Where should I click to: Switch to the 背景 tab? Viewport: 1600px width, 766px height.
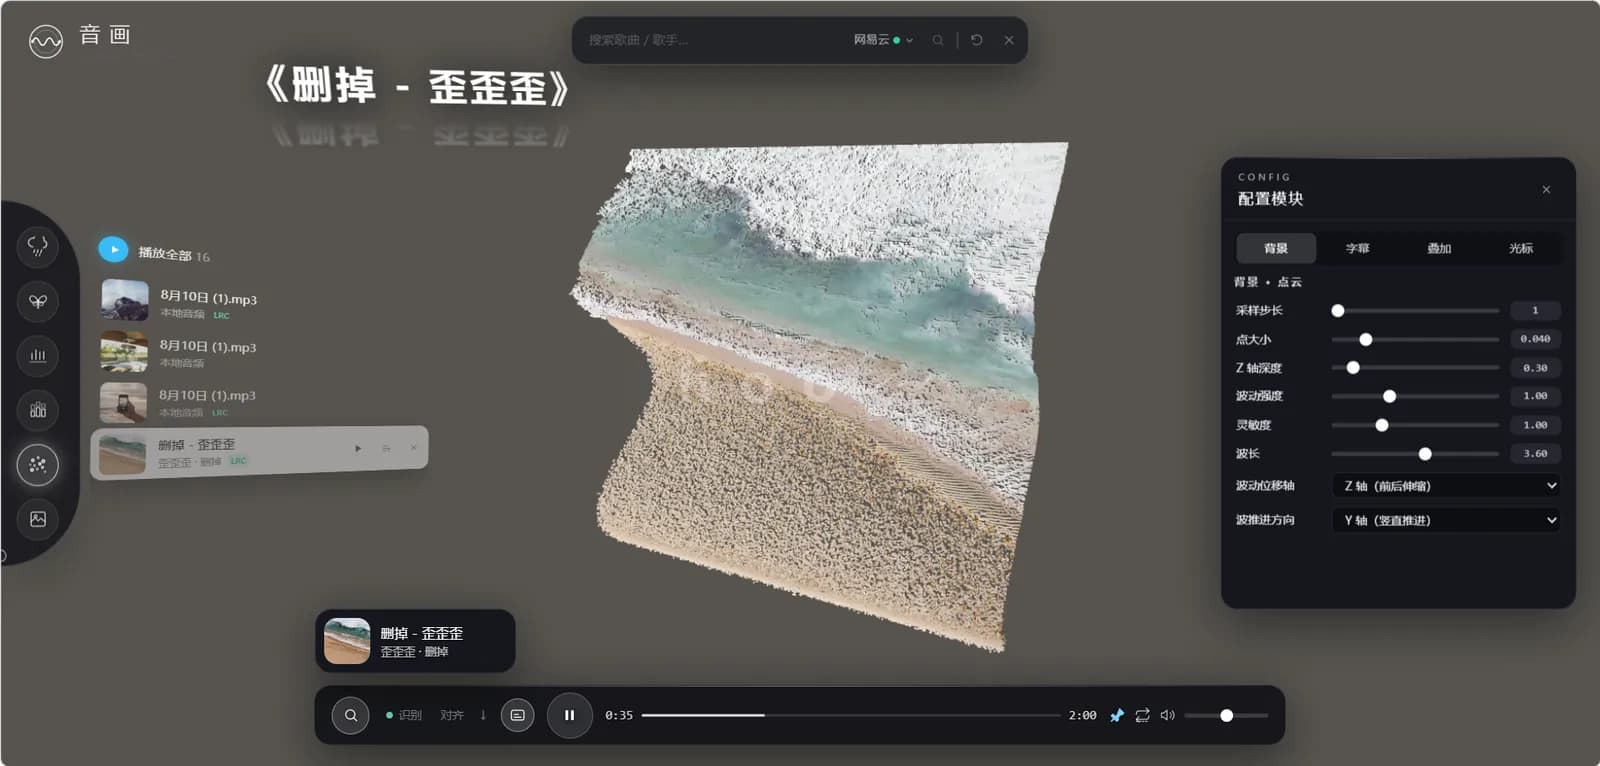point(1276,248)
